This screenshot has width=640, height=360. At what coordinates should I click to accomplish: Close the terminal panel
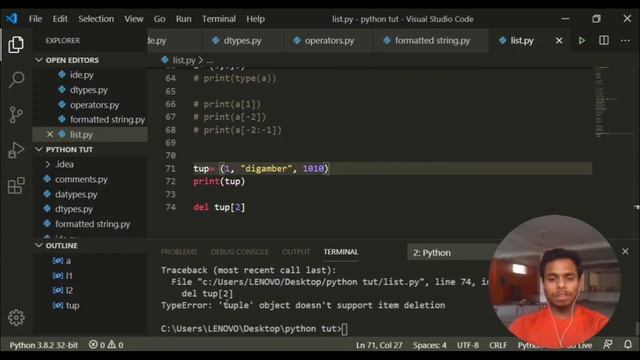pyautogui.click(x=625, y=251)
